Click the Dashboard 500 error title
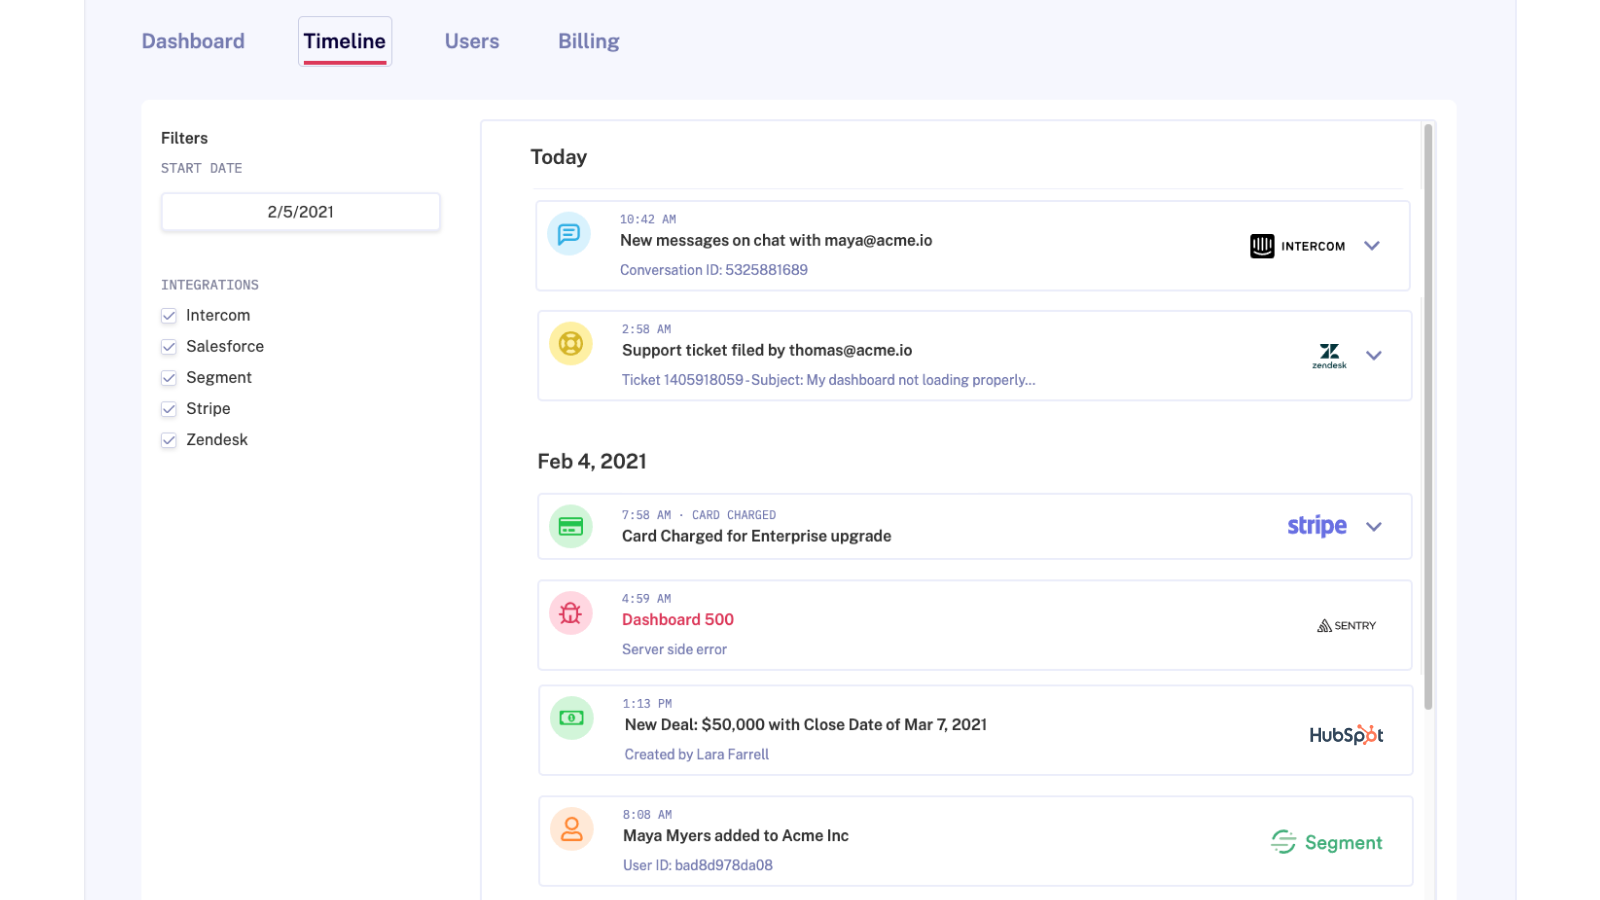Viewport: 1600px width, 900px height. [x=678, y=620]
